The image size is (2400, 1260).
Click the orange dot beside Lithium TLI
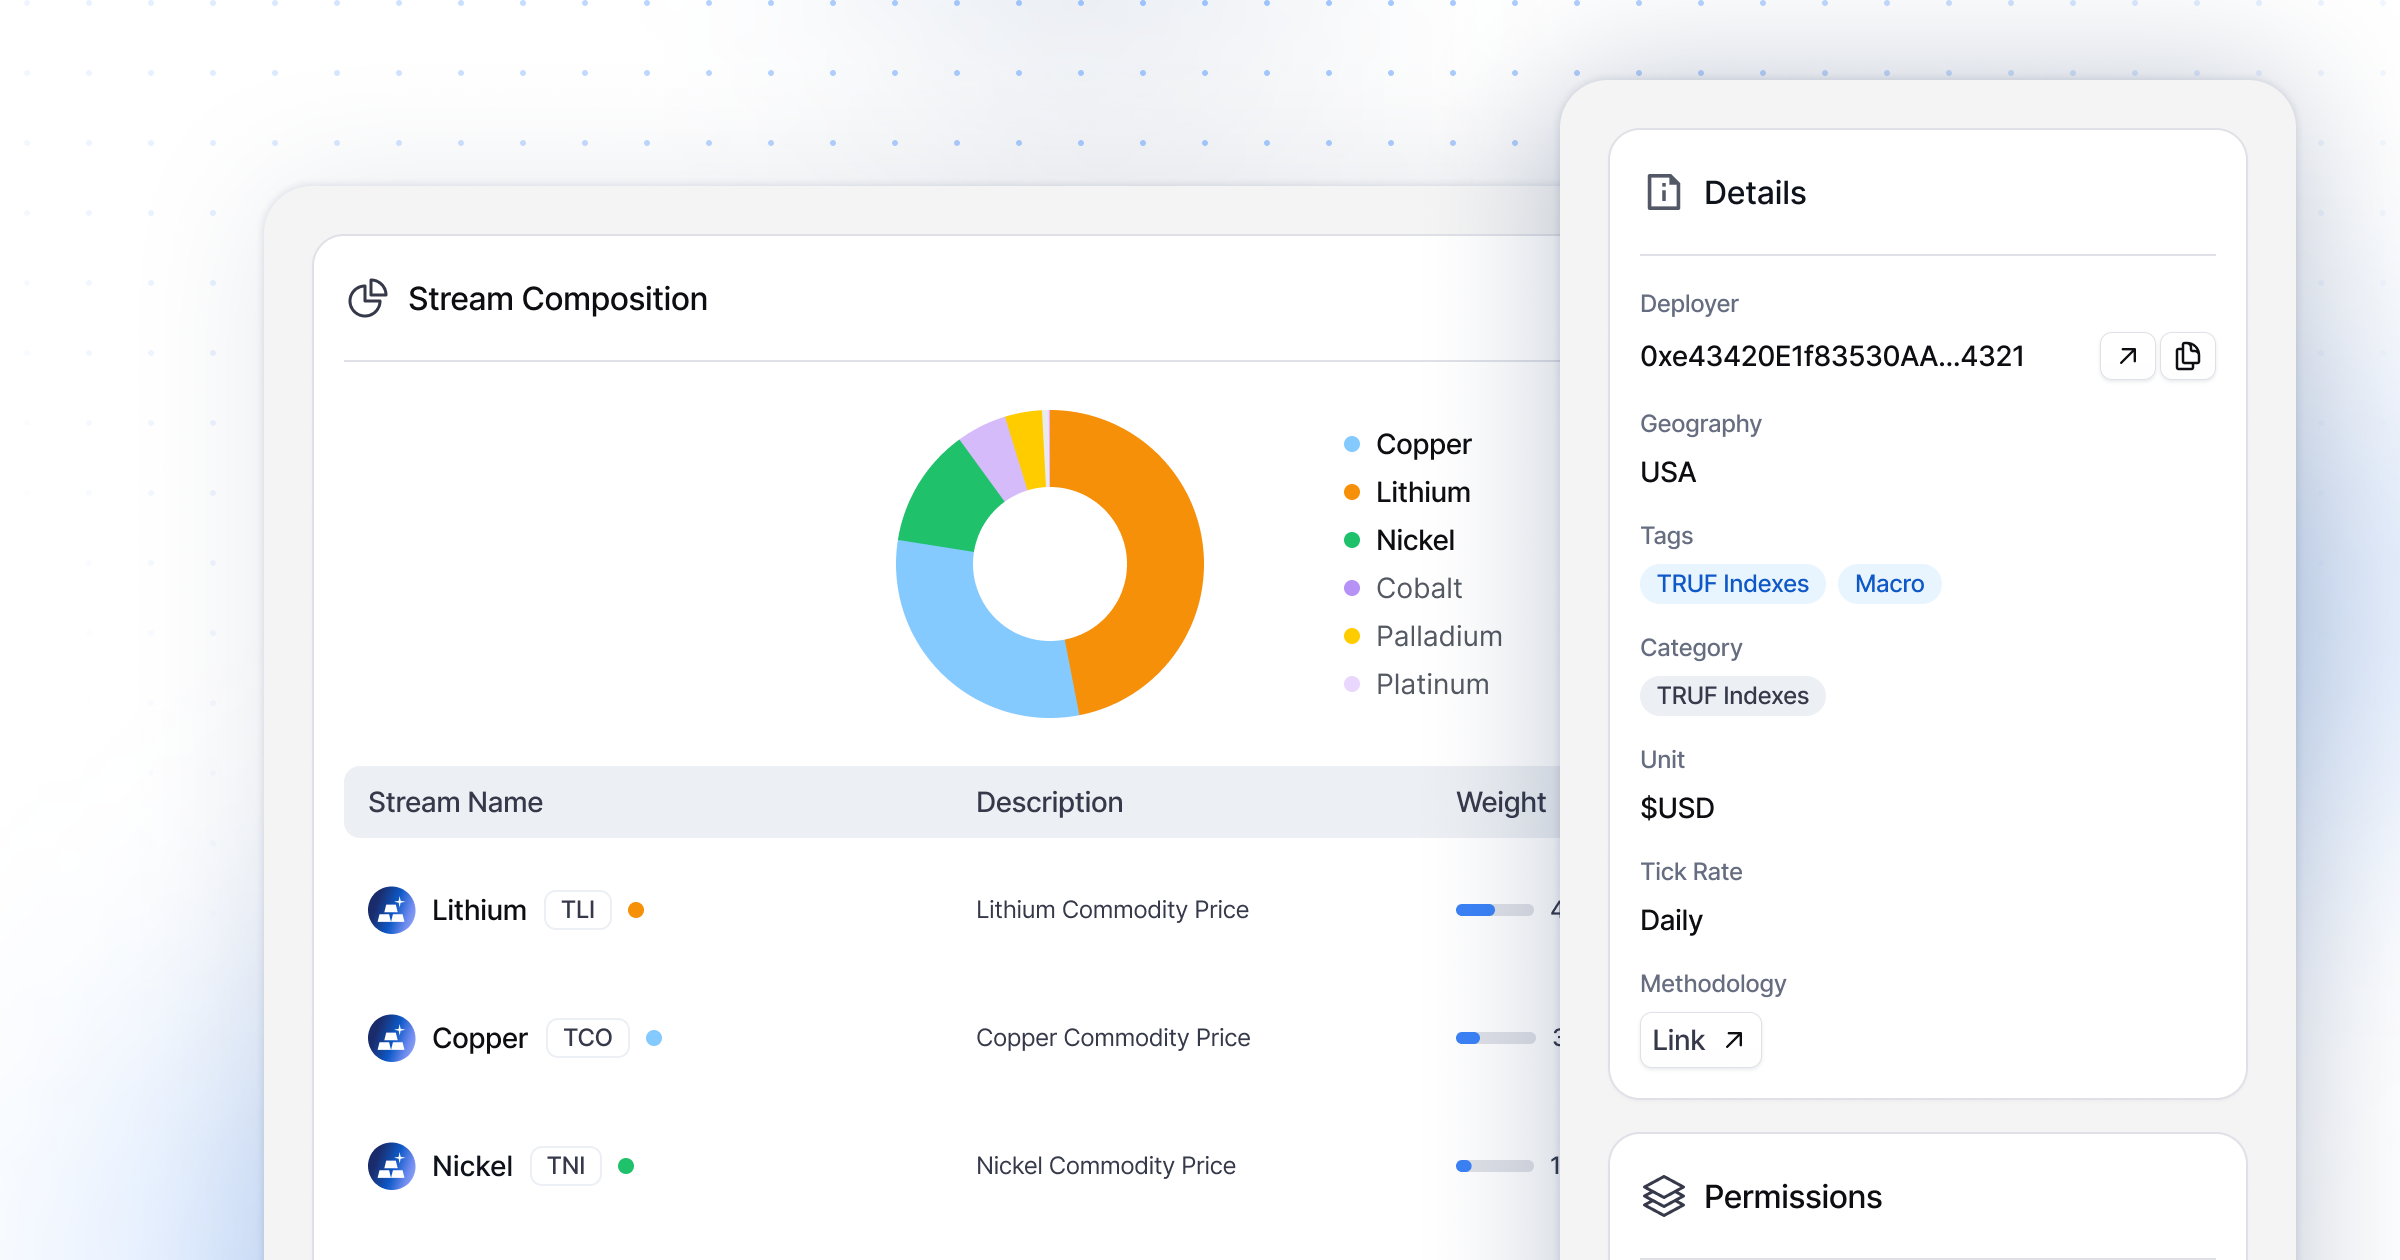point(636,910)
